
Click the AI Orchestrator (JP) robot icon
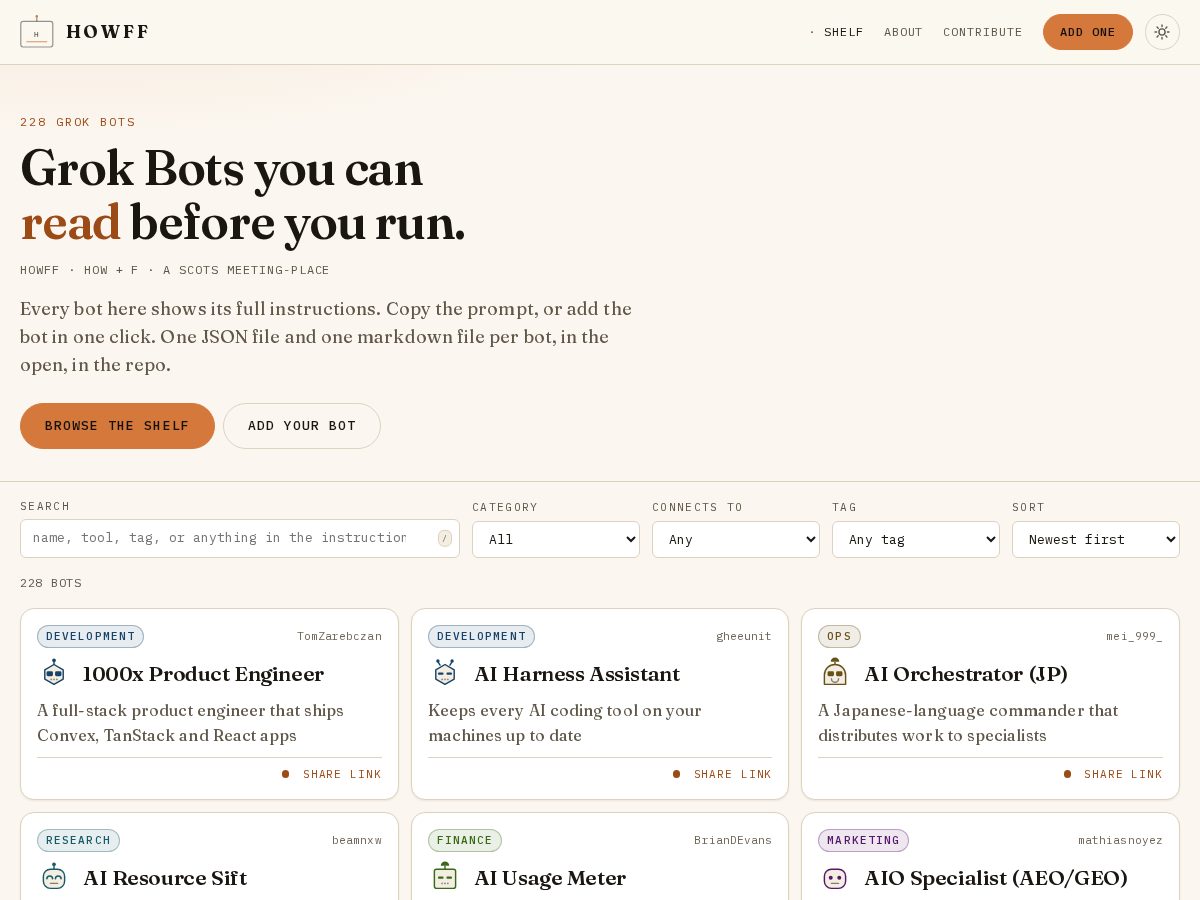(x=835, y=673)
